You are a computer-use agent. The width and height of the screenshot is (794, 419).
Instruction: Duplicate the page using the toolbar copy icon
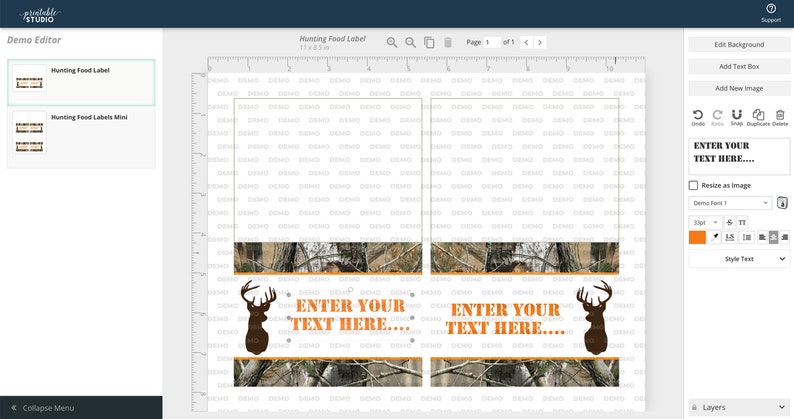coord(429,43)
